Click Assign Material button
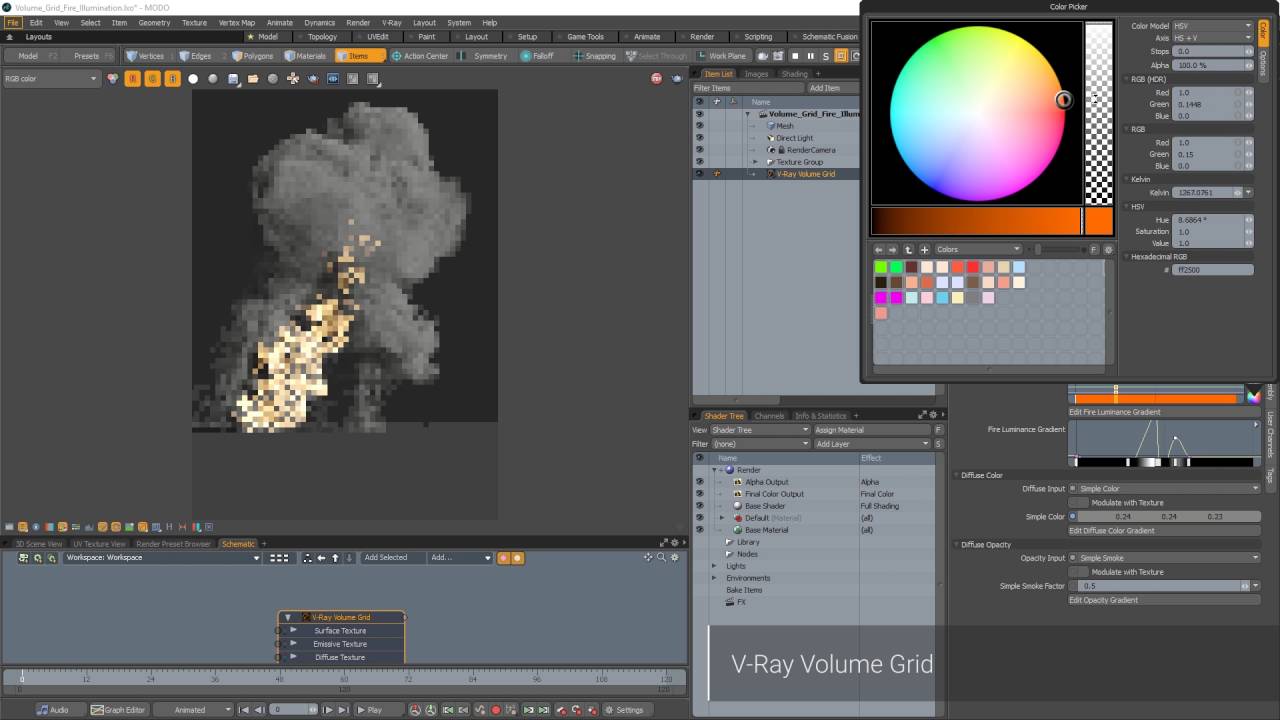Image resolution: width=1280 pixels, height=720 pixels. tap(872, 430)
